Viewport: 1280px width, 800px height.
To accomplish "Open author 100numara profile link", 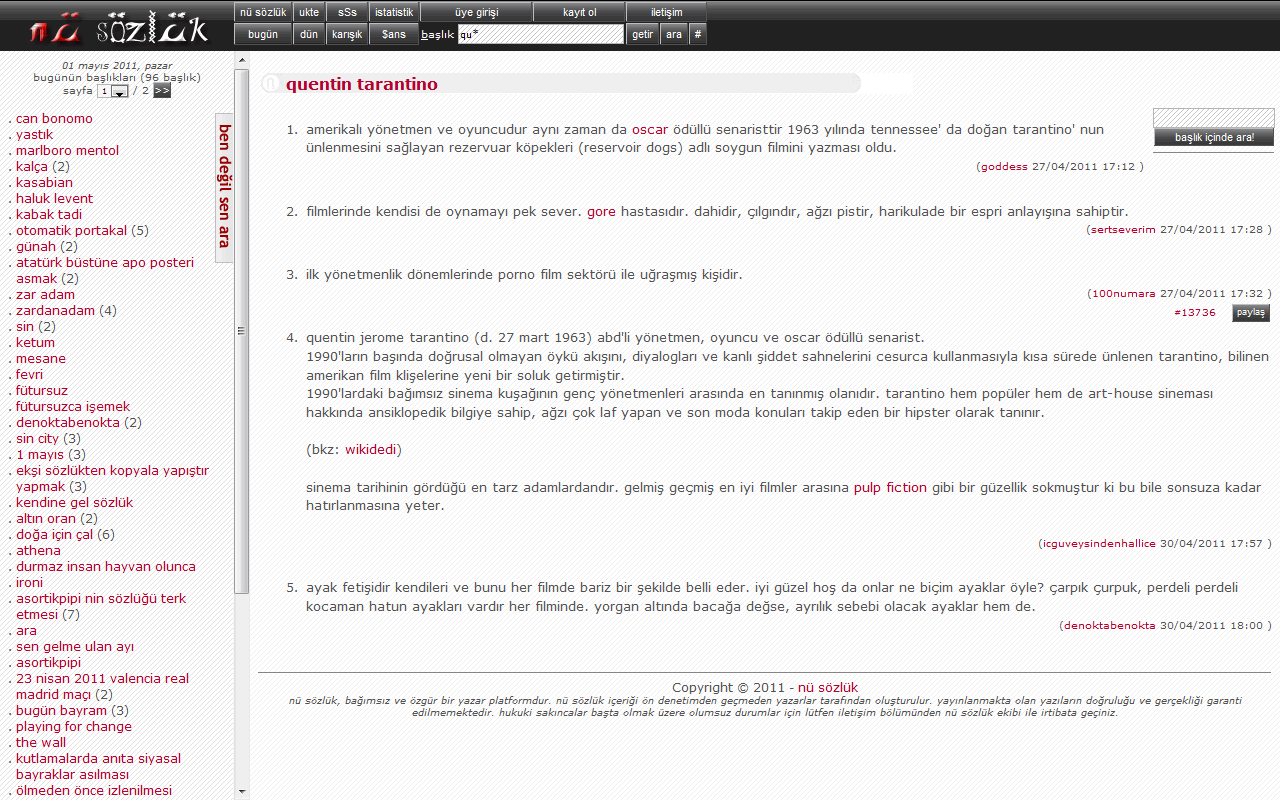I will pyautogui.click(x=1123, y=294).
